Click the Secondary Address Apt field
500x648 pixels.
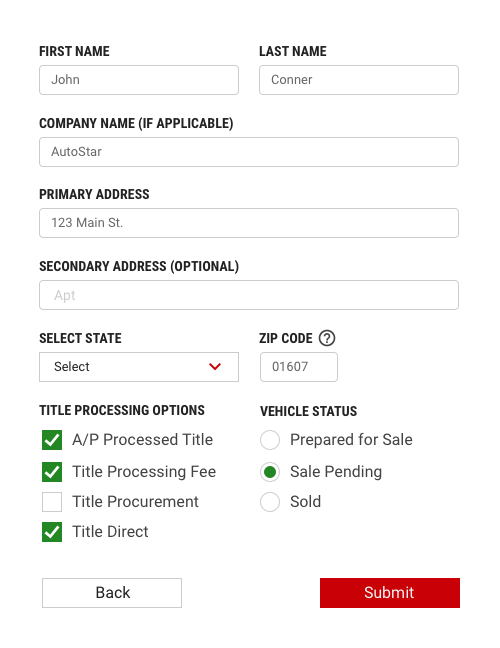click(249, 295)
